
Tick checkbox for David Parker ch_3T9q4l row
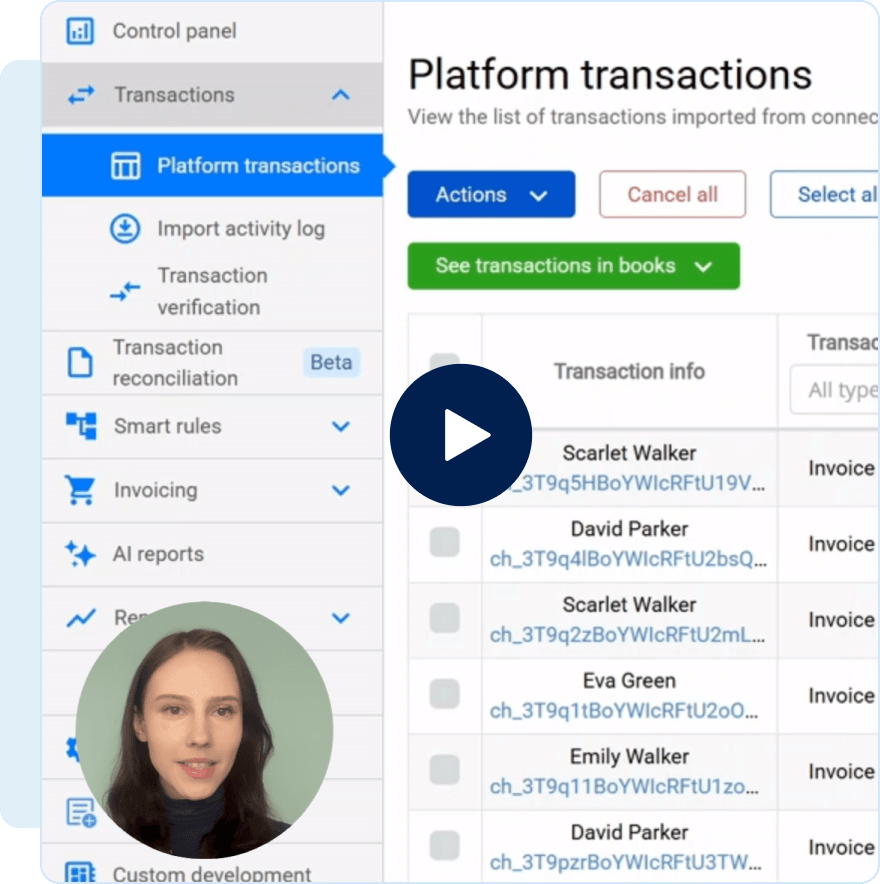coord(444,542)
